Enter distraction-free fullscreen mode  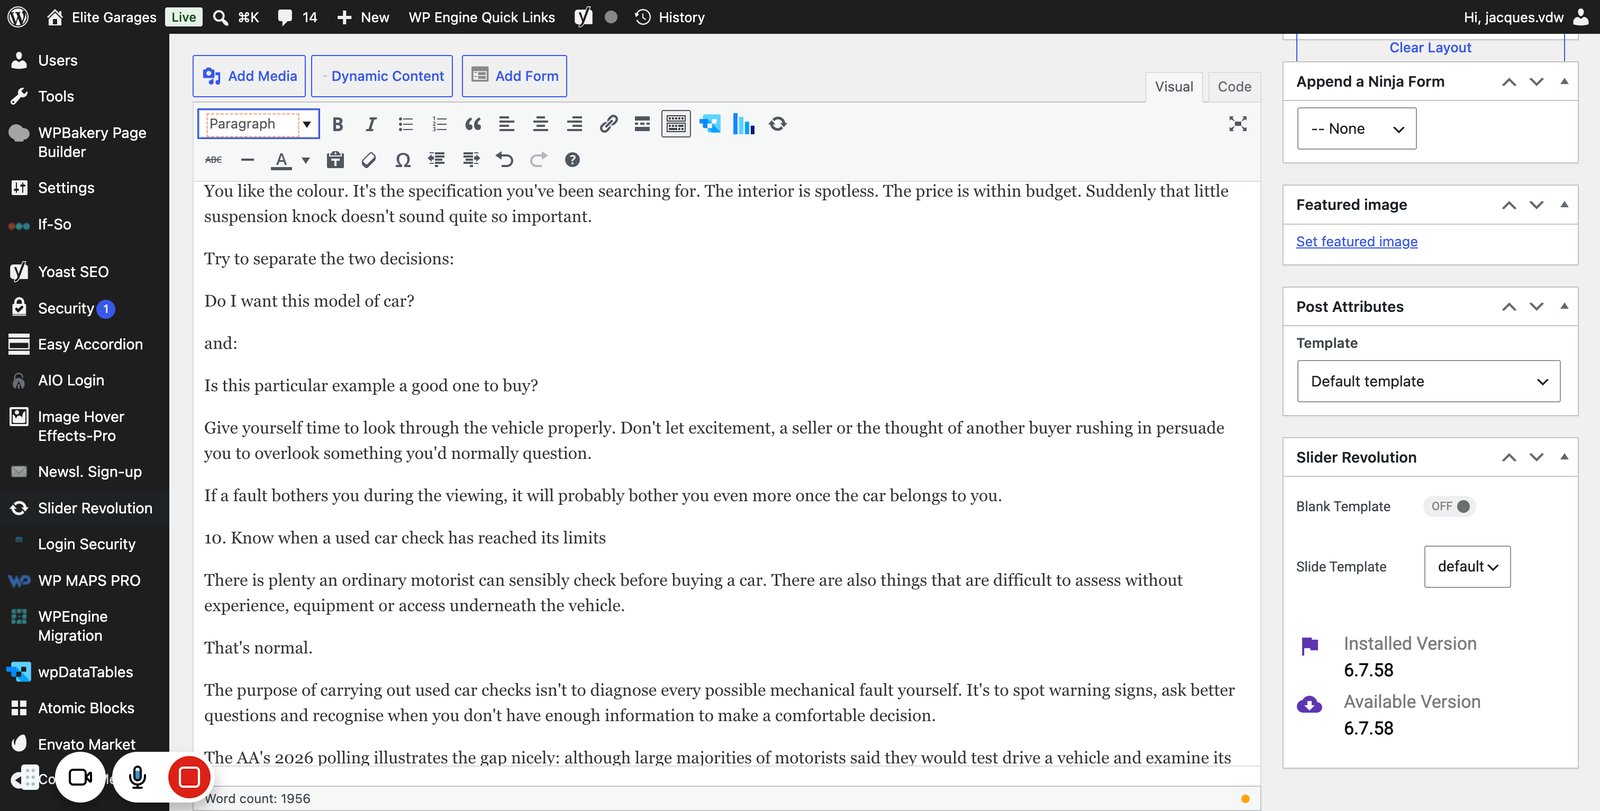click(1238, 124)
